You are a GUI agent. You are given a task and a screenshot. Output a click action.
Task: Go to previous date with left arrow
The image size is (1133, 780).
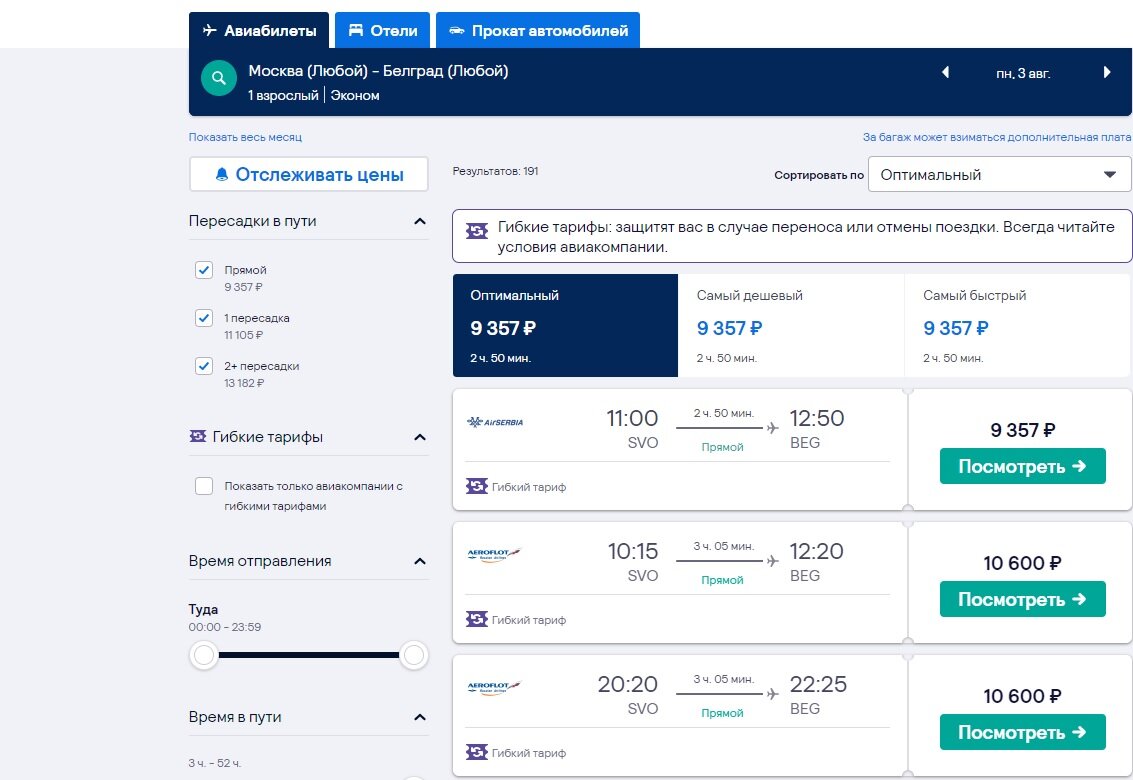(945, 72)
